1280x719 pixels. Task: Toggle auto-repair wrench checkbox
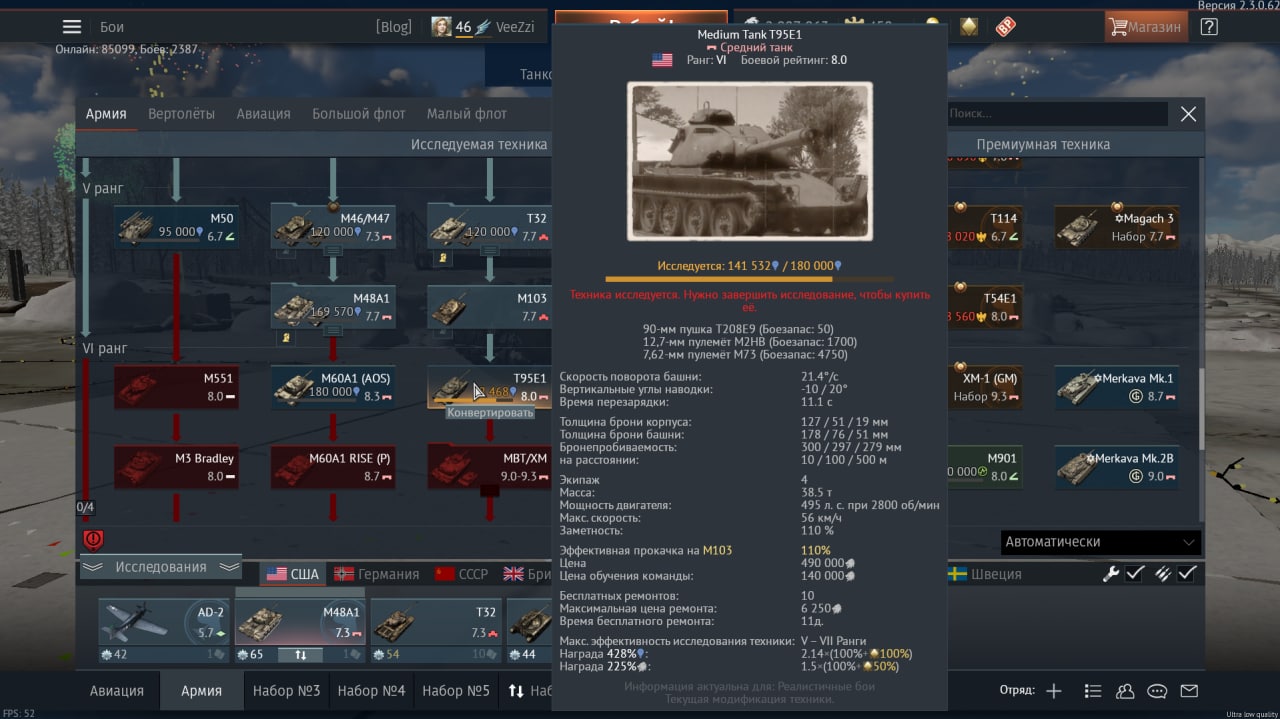pos(1135,574)
